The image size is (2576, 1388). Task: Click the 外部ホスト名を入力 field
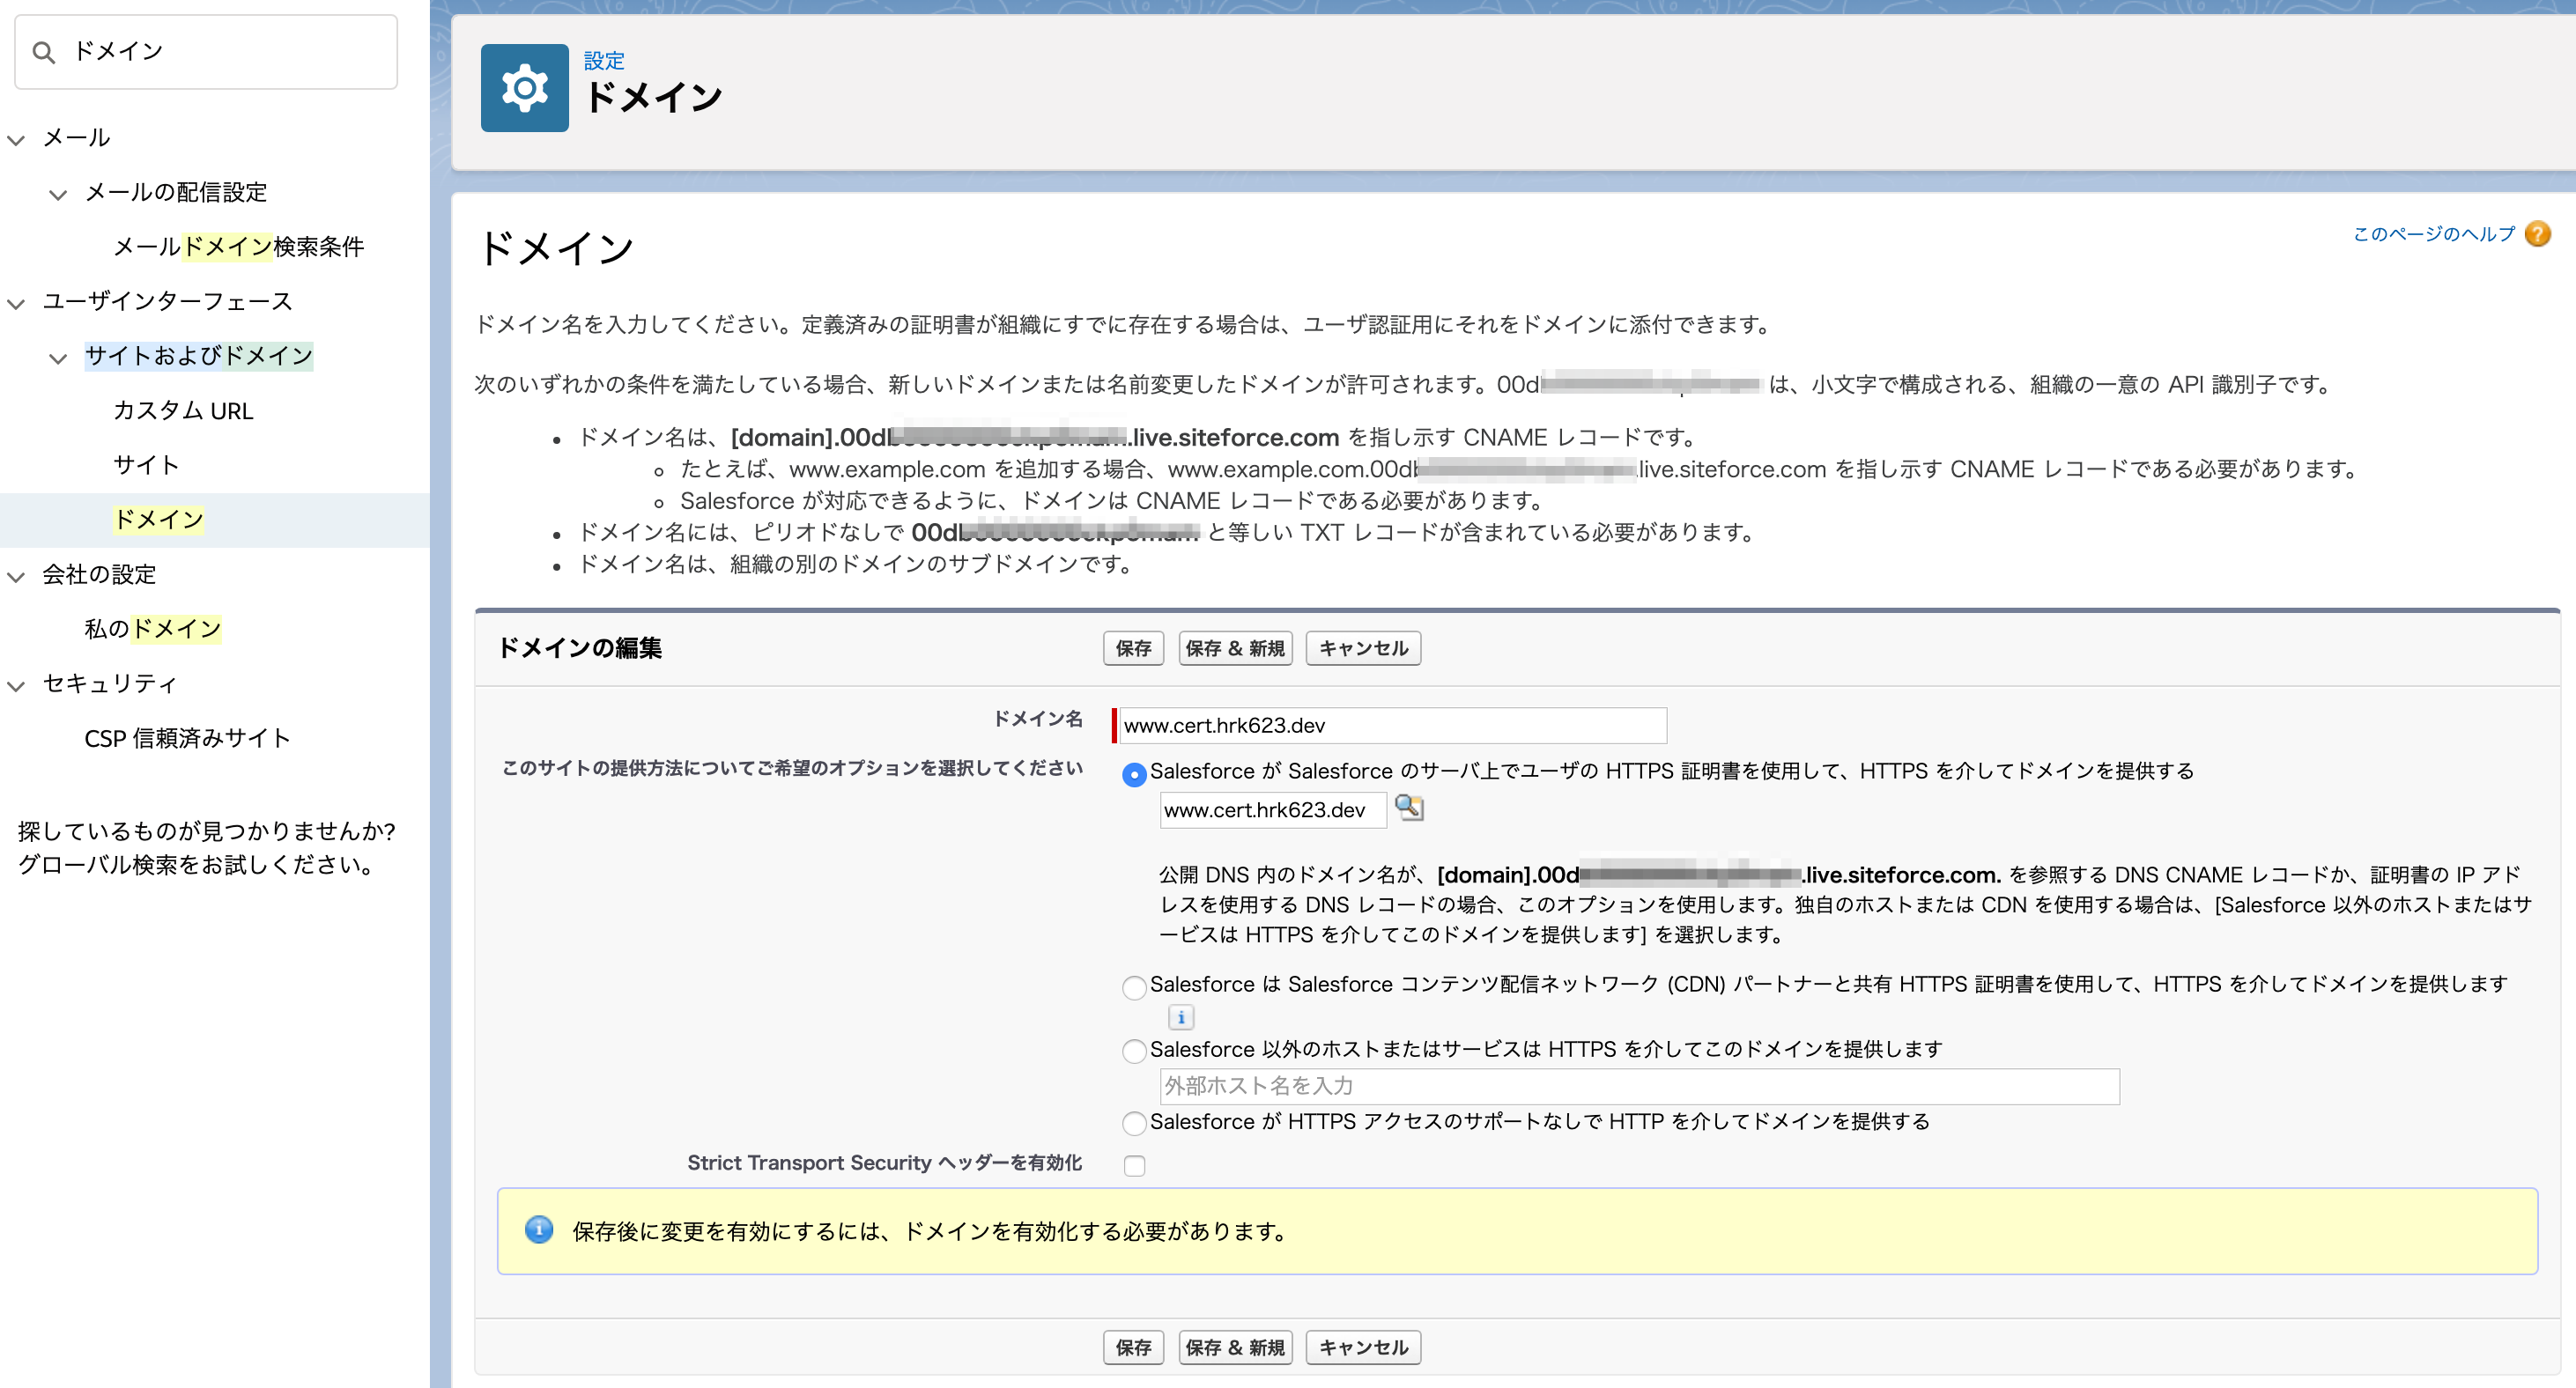(1639, 1086)
